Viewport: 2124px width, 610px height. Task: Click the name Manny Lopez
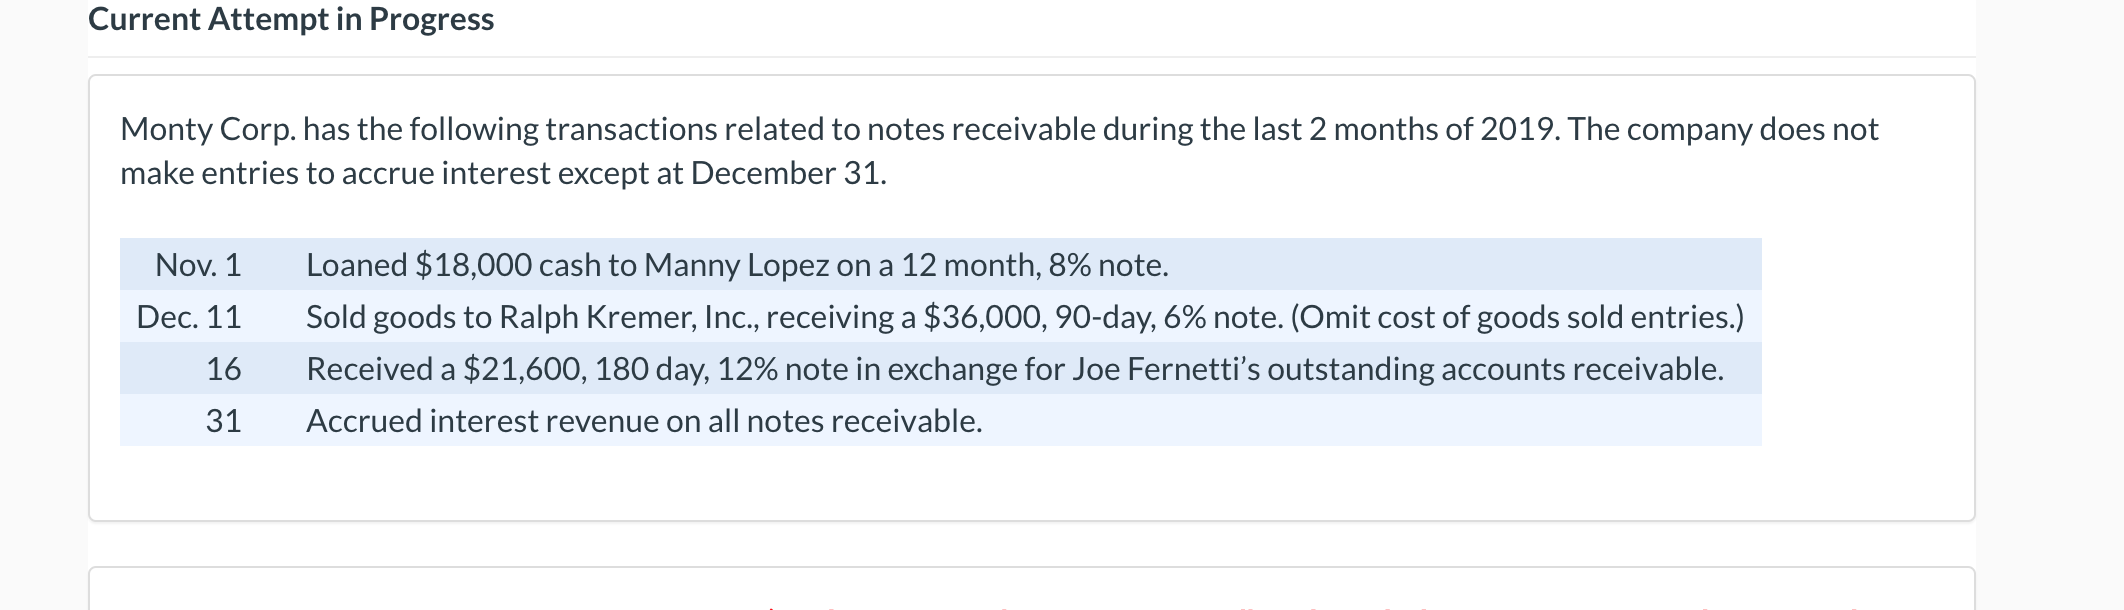tap(736, 265)
